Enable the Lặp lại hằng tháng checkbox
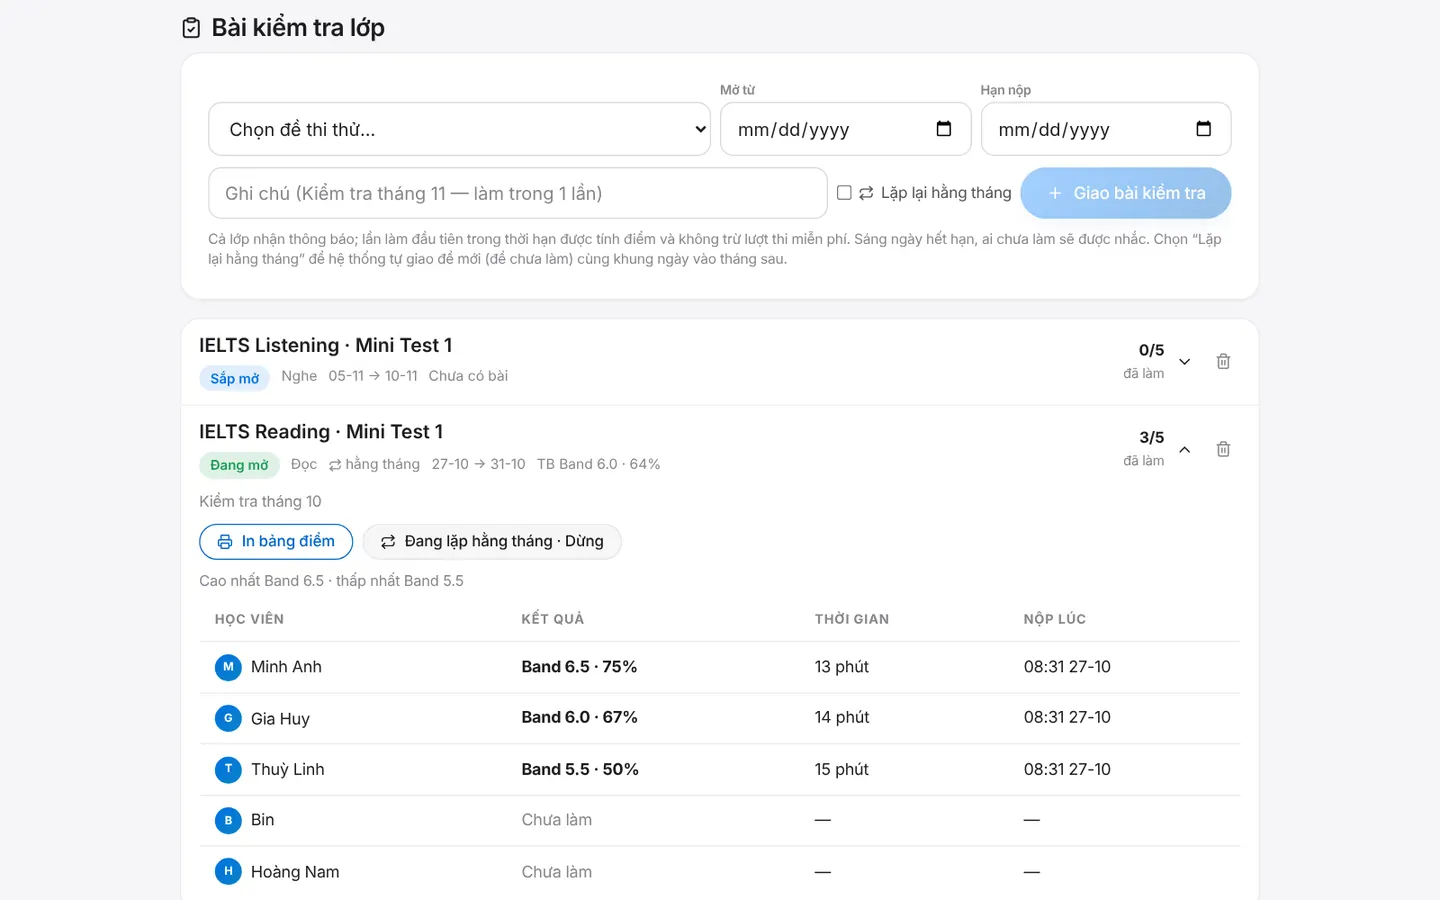 pos(844,193)
